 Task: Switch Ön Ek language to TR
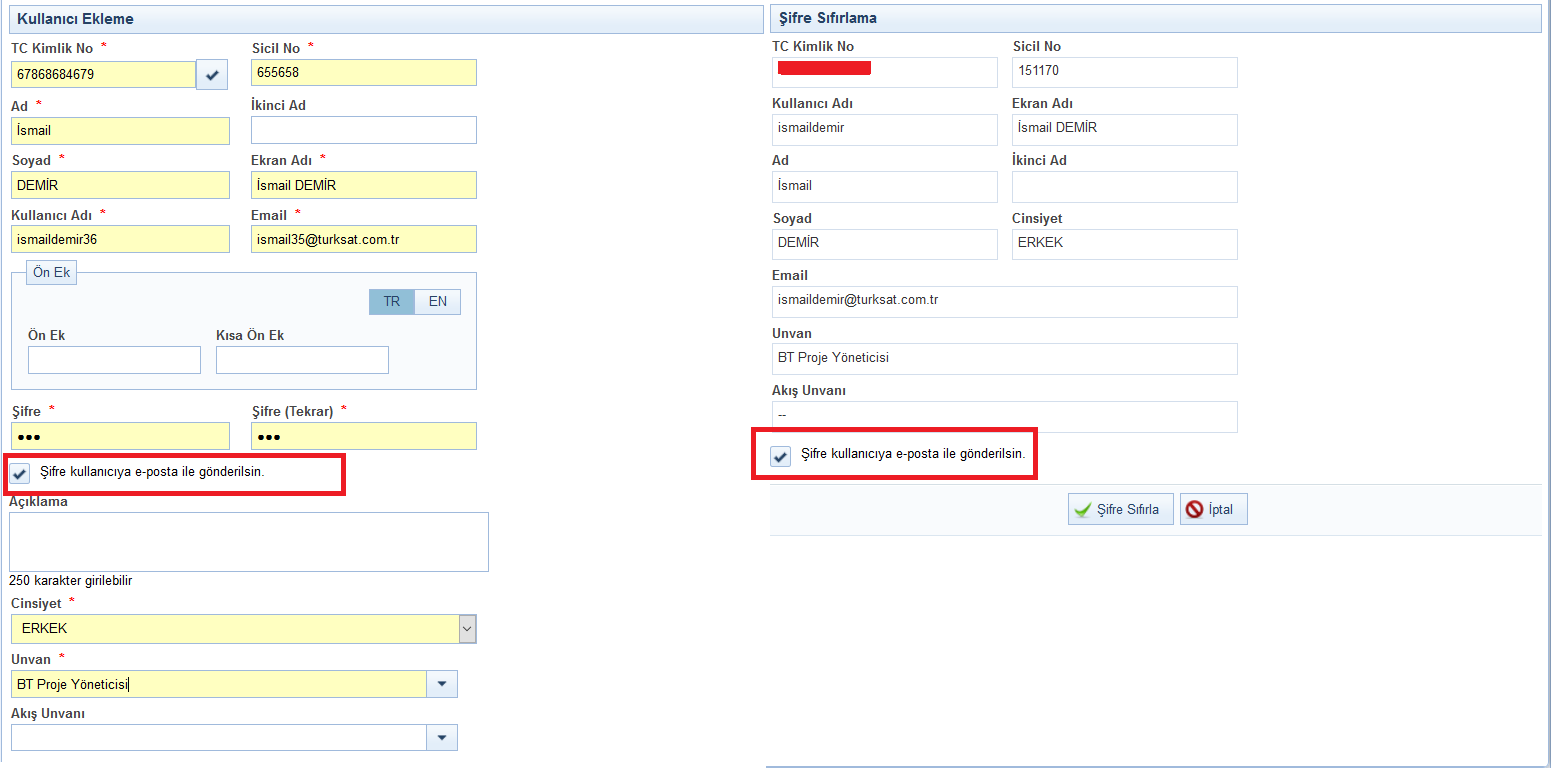point(391,302)
